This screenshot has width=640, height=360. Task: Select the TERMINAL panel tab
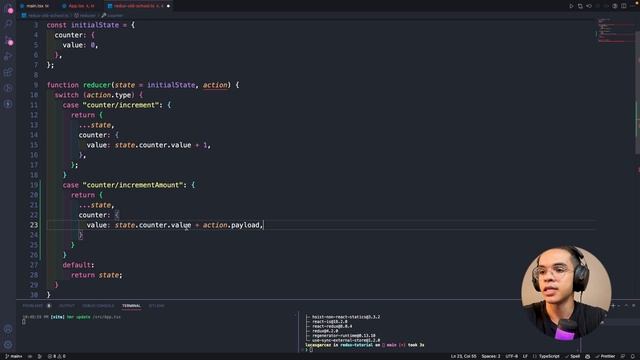click(x=131, y=306)
